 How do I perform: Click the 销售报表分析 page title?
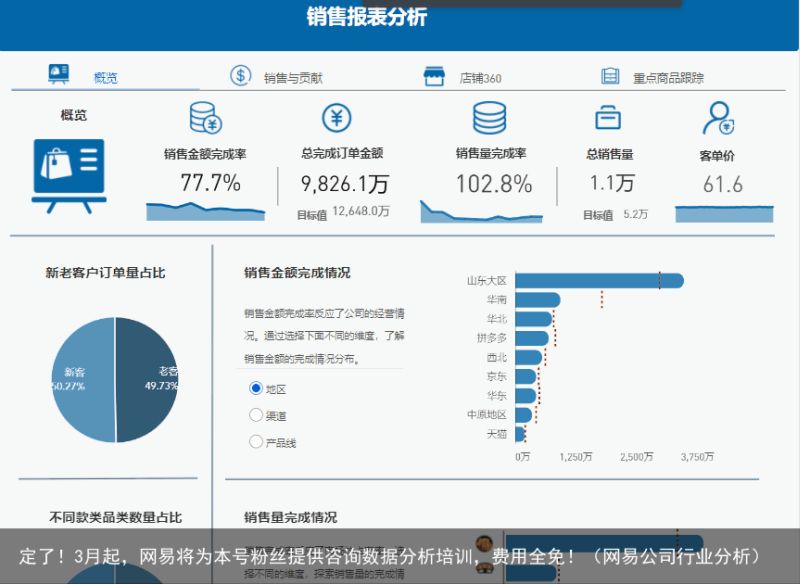tap(366, 17)
